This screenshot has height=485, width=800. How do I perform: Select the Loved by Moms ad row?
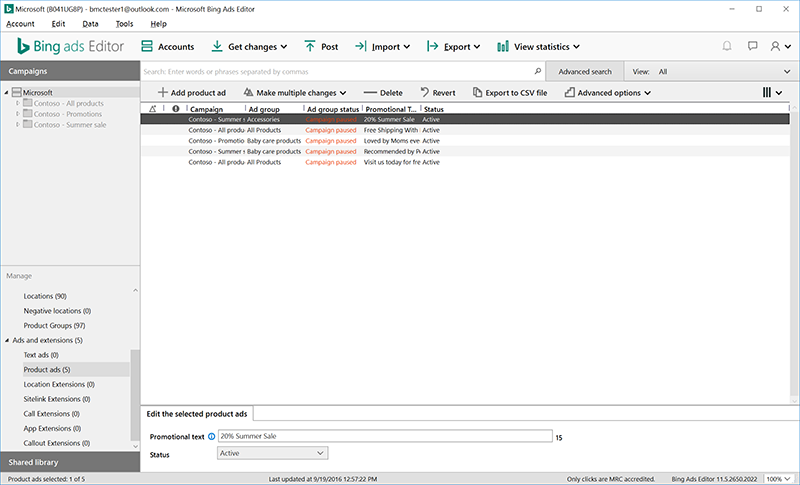(465, 141)
